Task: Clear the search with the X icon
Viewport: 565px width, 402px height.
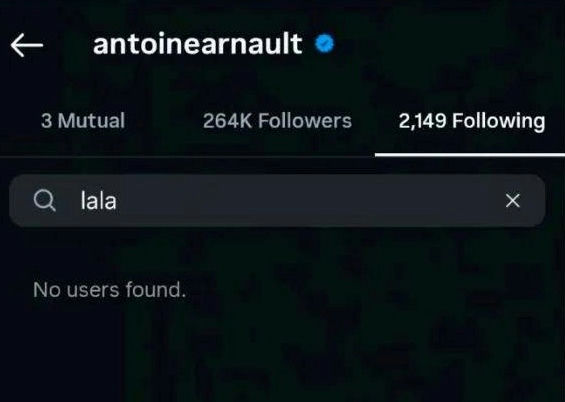Action: 512,201
